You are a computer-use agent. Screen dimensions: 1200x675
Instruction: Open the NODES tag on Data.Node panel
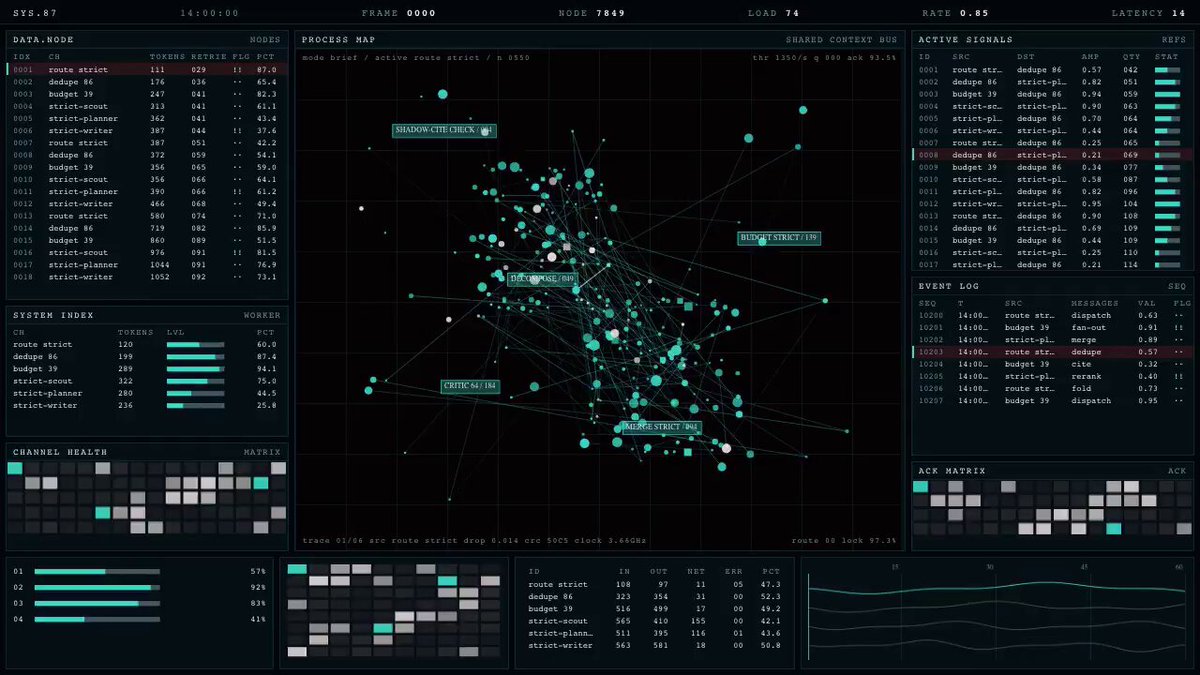[265, 40]
